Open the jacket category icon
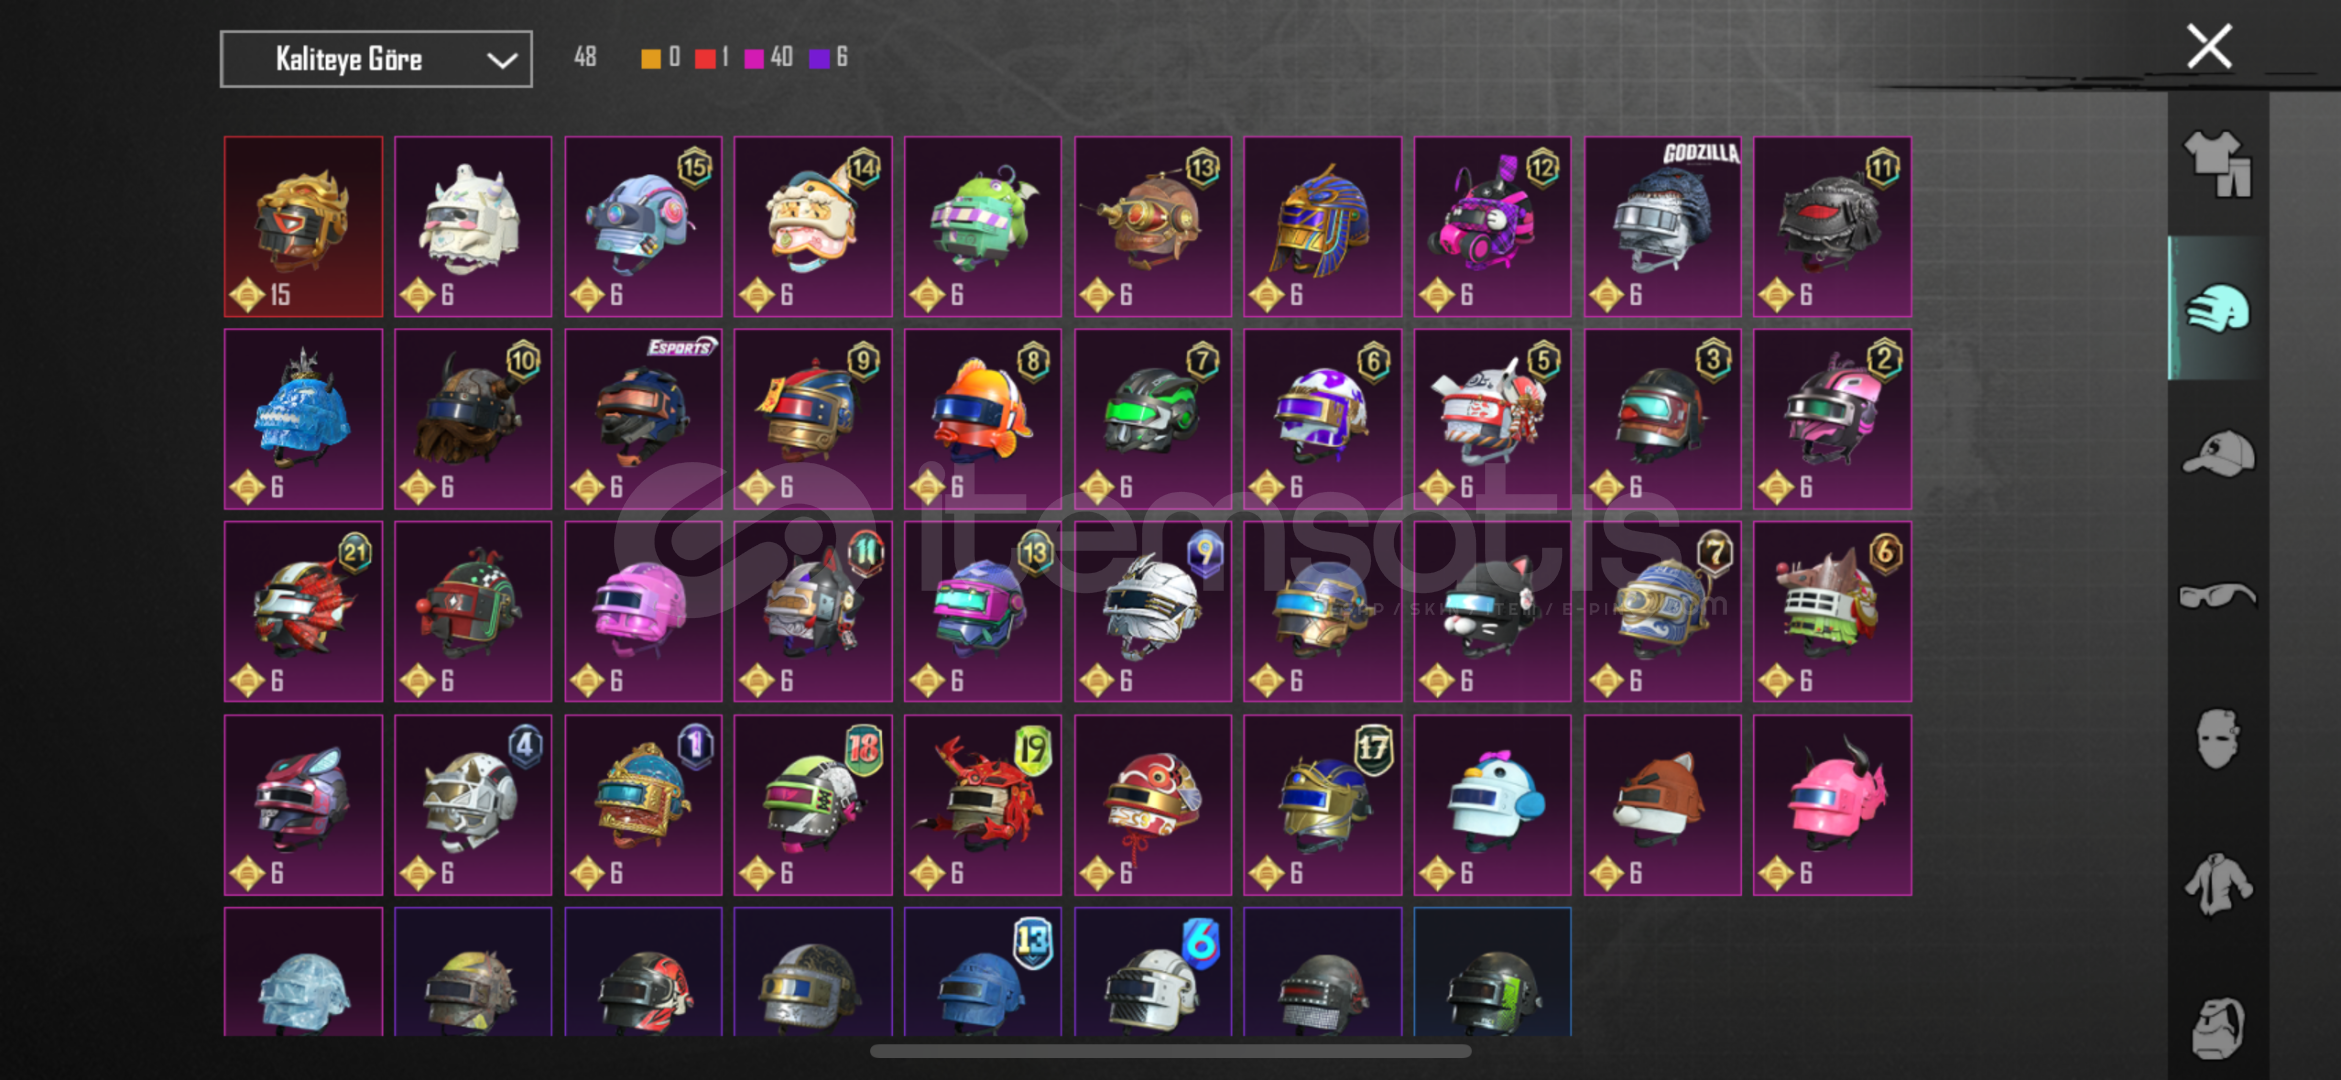 [2217, 884]
